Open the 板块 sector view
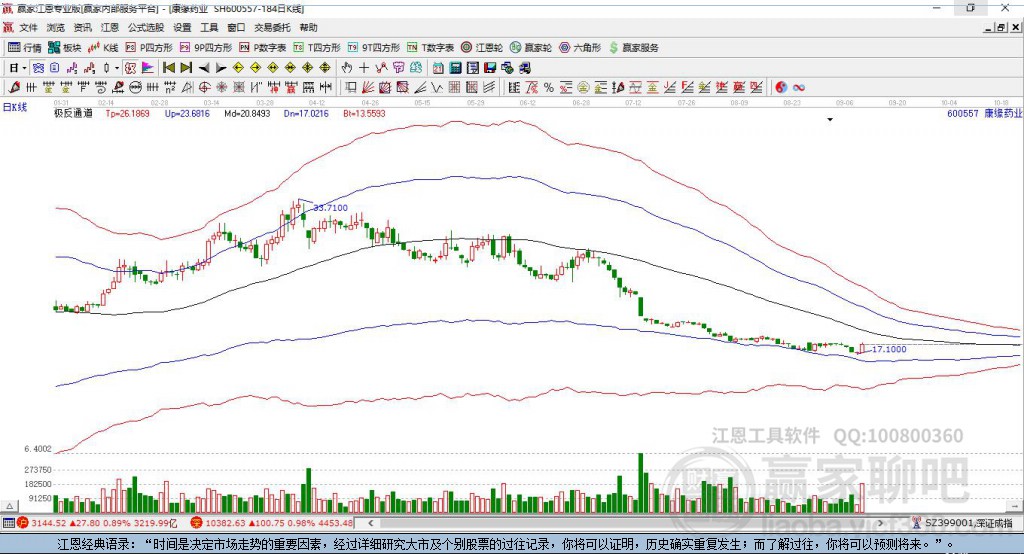 pyautogui.click(x=64, y=48)
